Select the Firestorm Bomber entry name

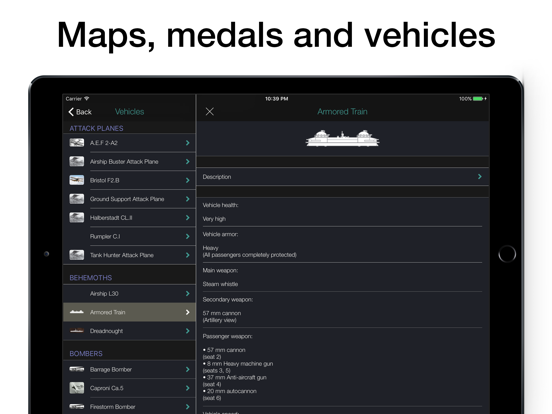[x=113, y=407]
